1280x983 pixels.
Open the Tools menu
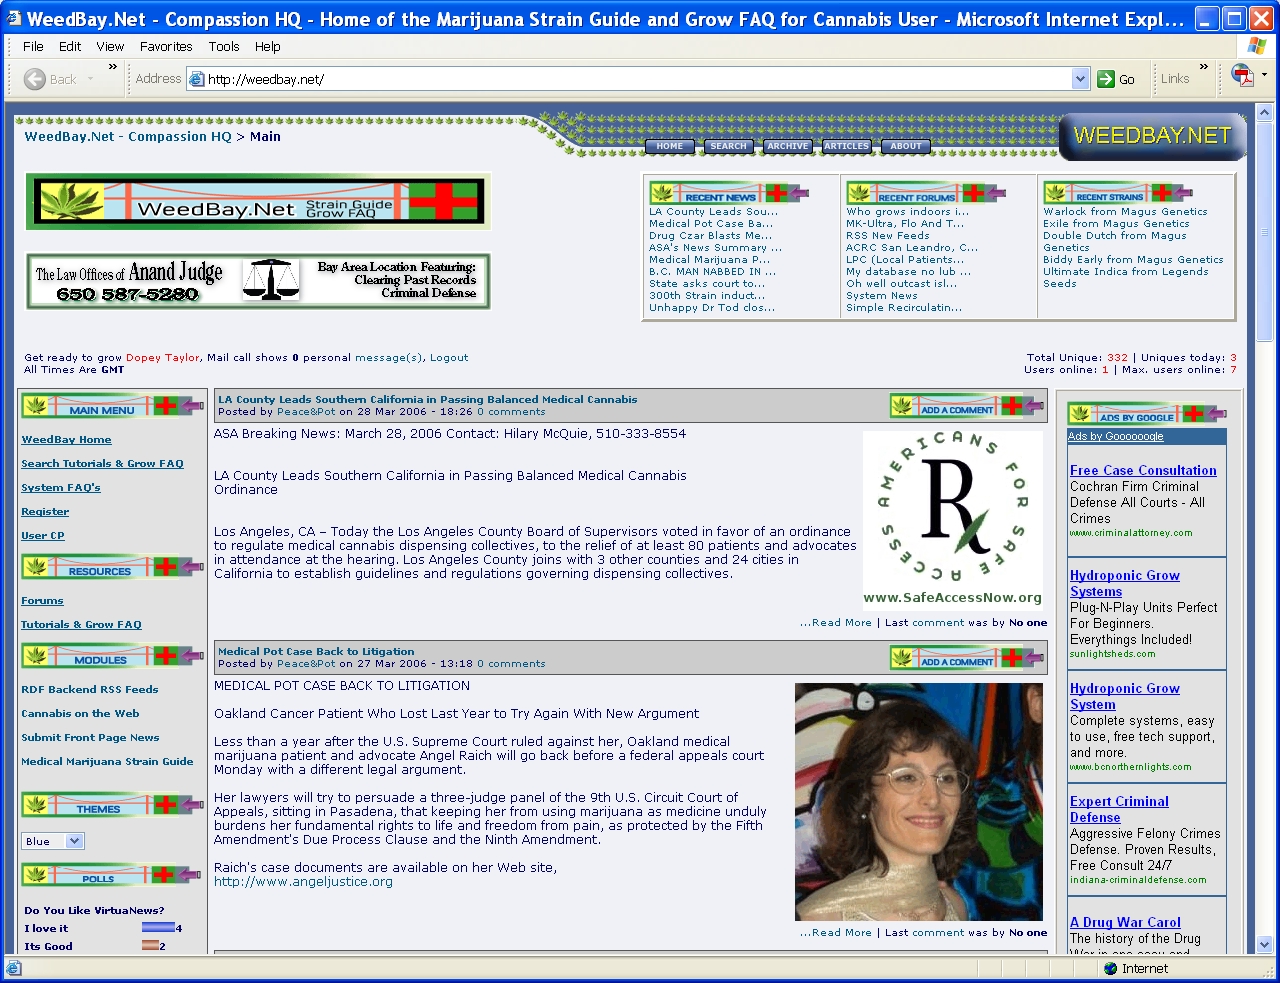pyautogui.click(x=224, y=46)
